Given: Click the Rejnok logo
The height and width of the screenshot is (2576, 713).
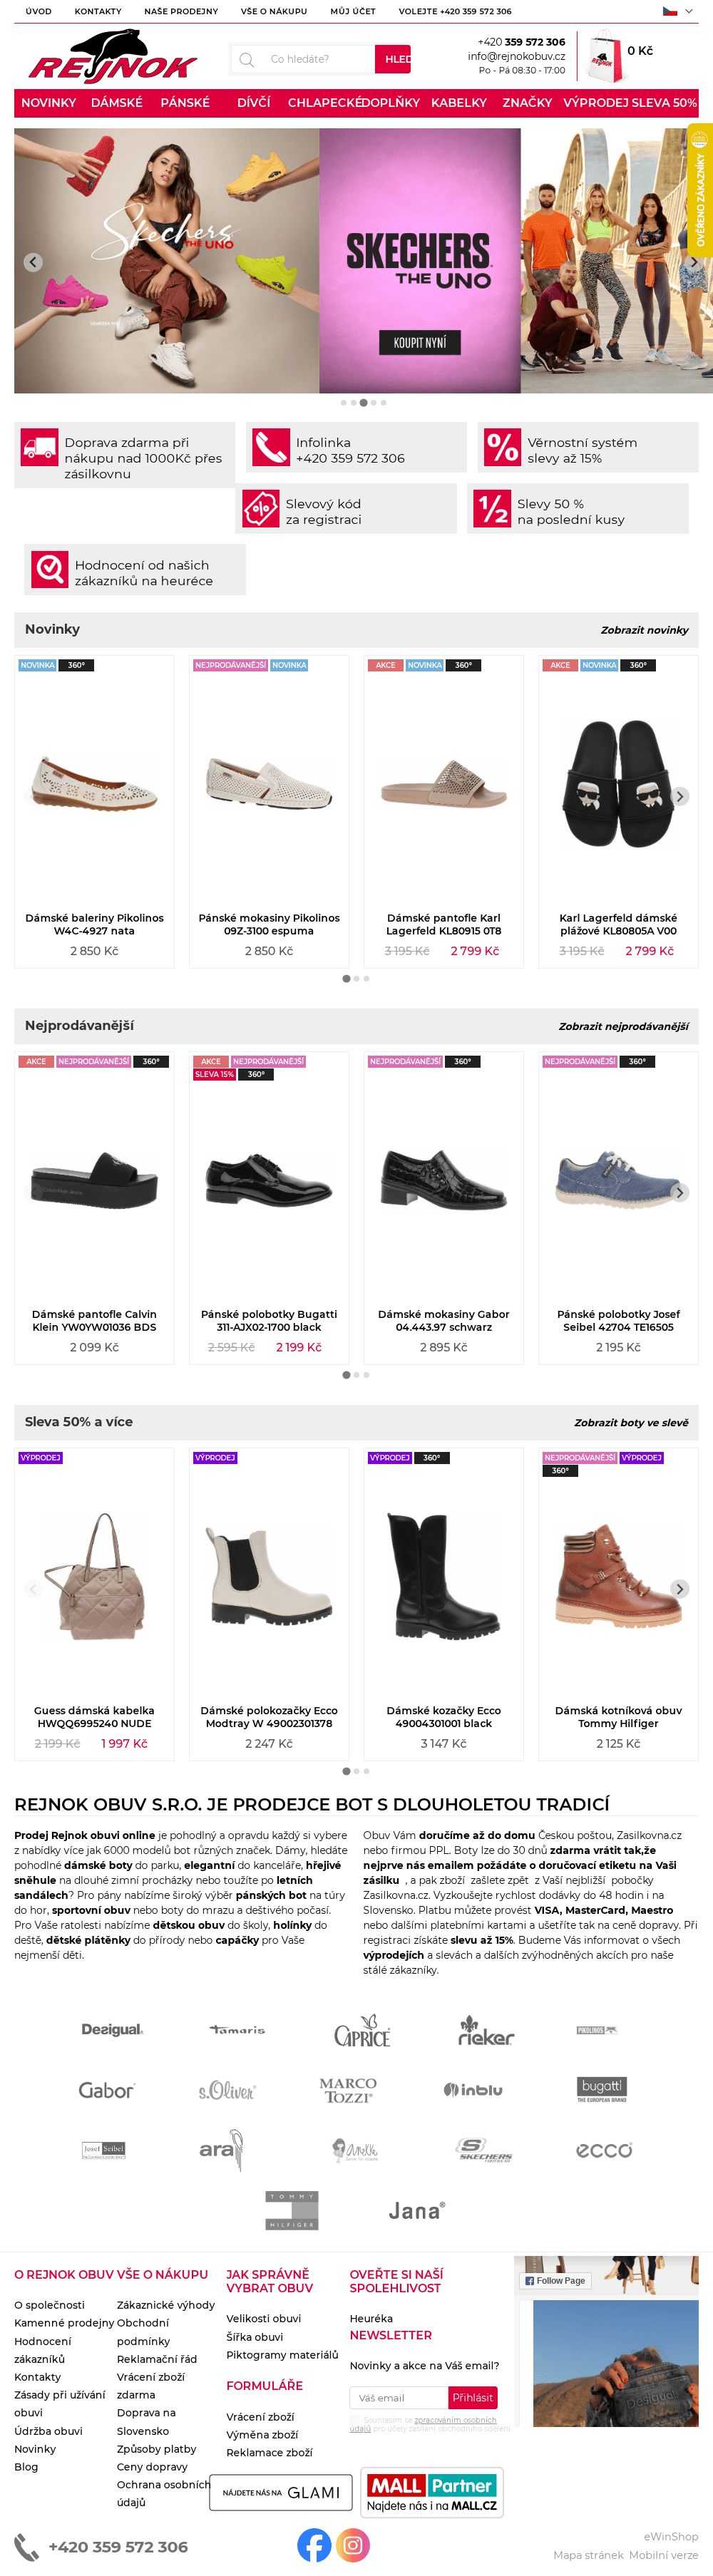Looking at the screenshot, I should pyautogui.click(x=112, y=56).
